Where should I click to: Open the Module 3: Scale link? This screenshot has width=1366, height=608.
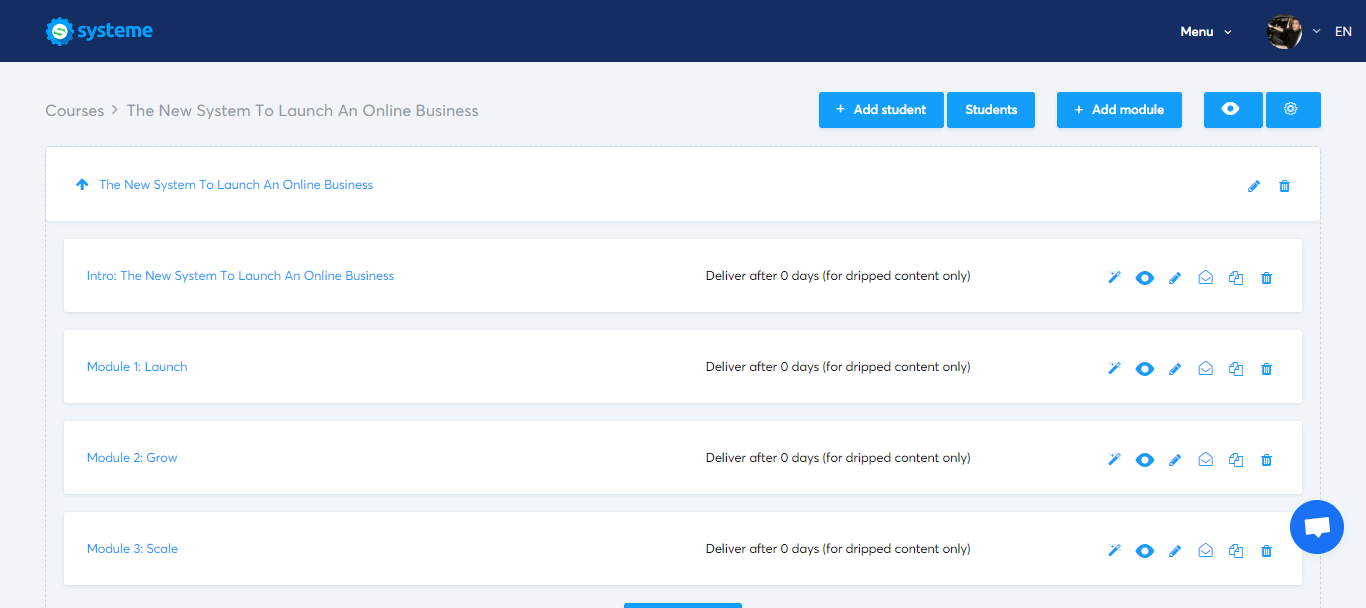pos(132,549)
